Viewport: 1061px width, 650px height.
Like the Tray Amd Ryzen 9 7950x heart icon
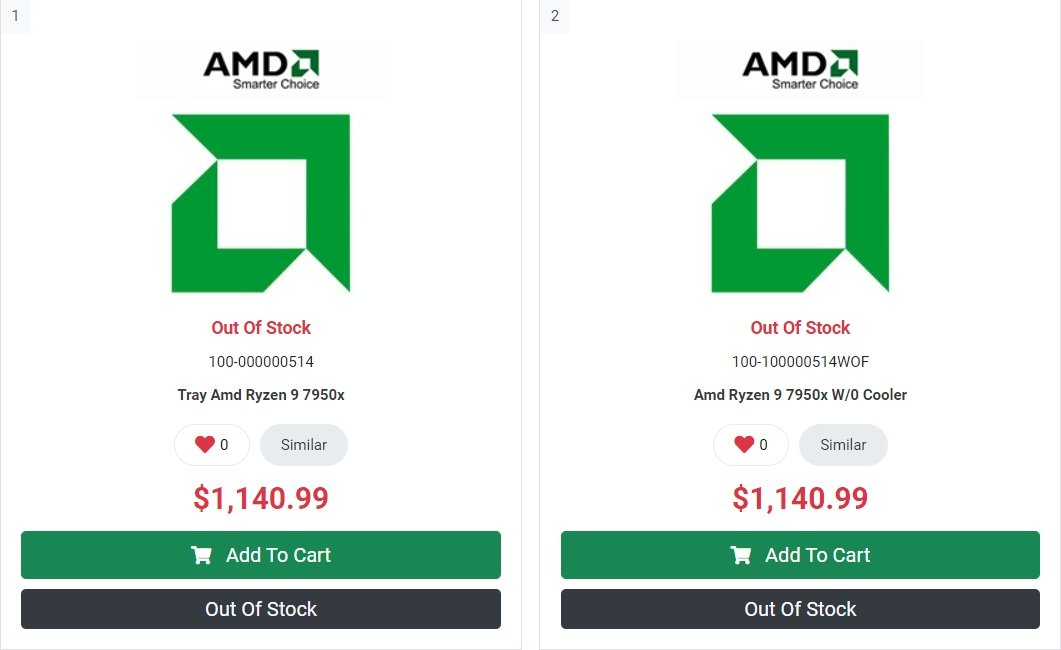(205, 445)
